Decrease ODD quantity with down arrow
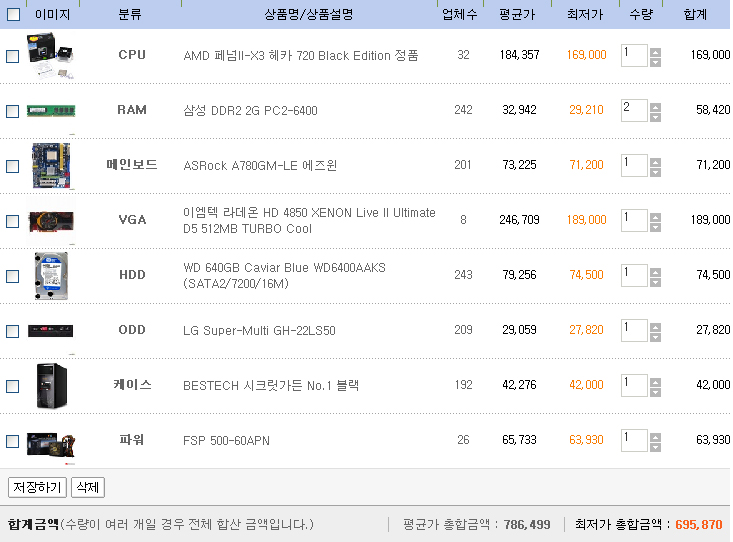Image resolution: width=733 pixels, height=542 pixels. [655, 337]
